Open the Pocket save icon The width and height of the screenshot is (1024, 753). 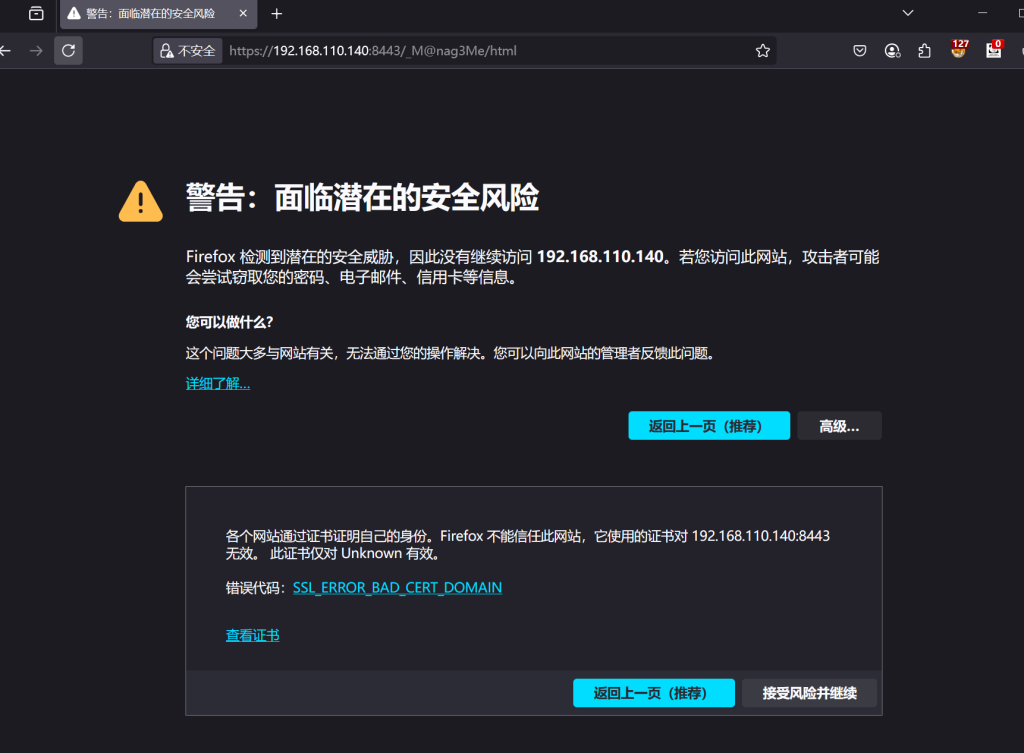[859, 50]
